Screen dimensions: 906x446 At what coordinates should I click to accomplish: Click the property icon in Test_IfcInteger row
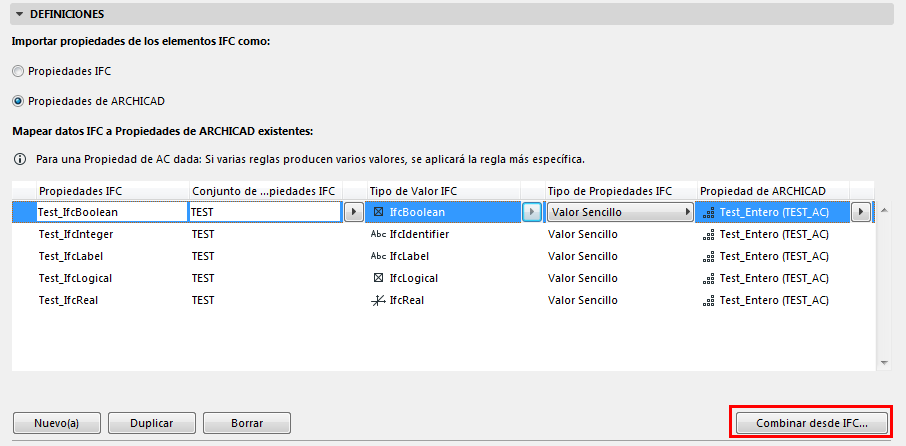[708, 234]
